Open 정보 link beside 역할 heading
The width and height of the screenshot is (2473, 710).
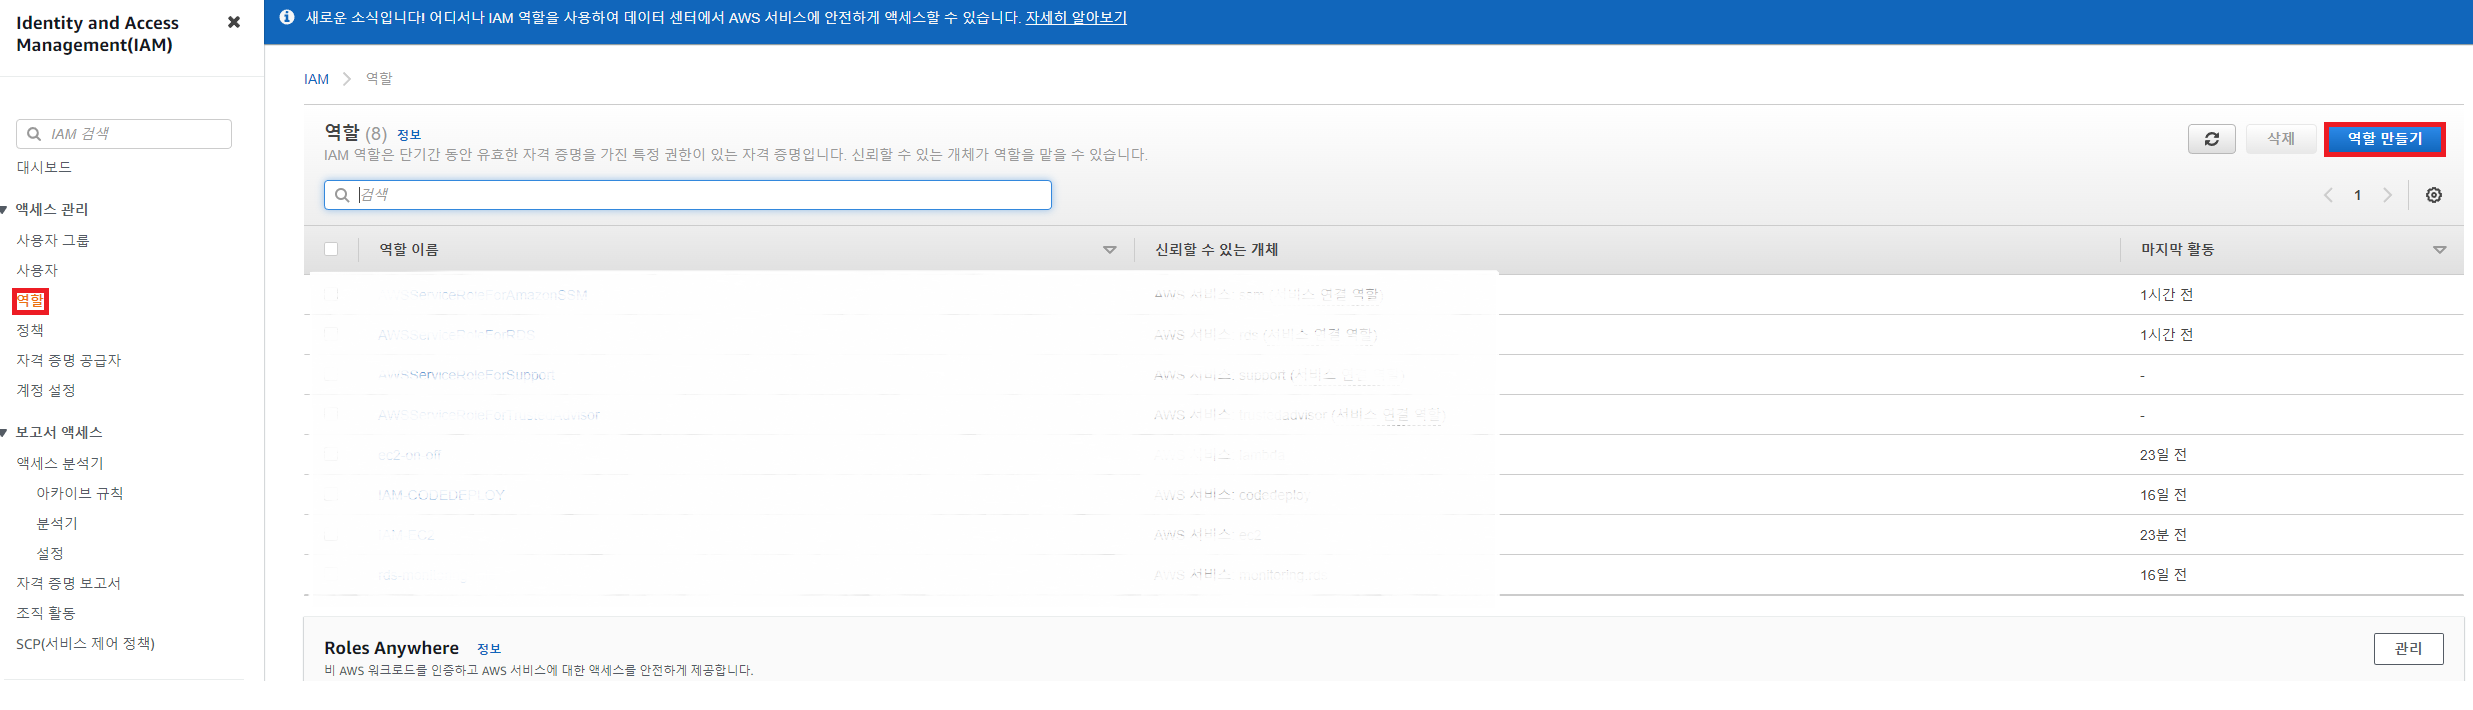point(409,135)
